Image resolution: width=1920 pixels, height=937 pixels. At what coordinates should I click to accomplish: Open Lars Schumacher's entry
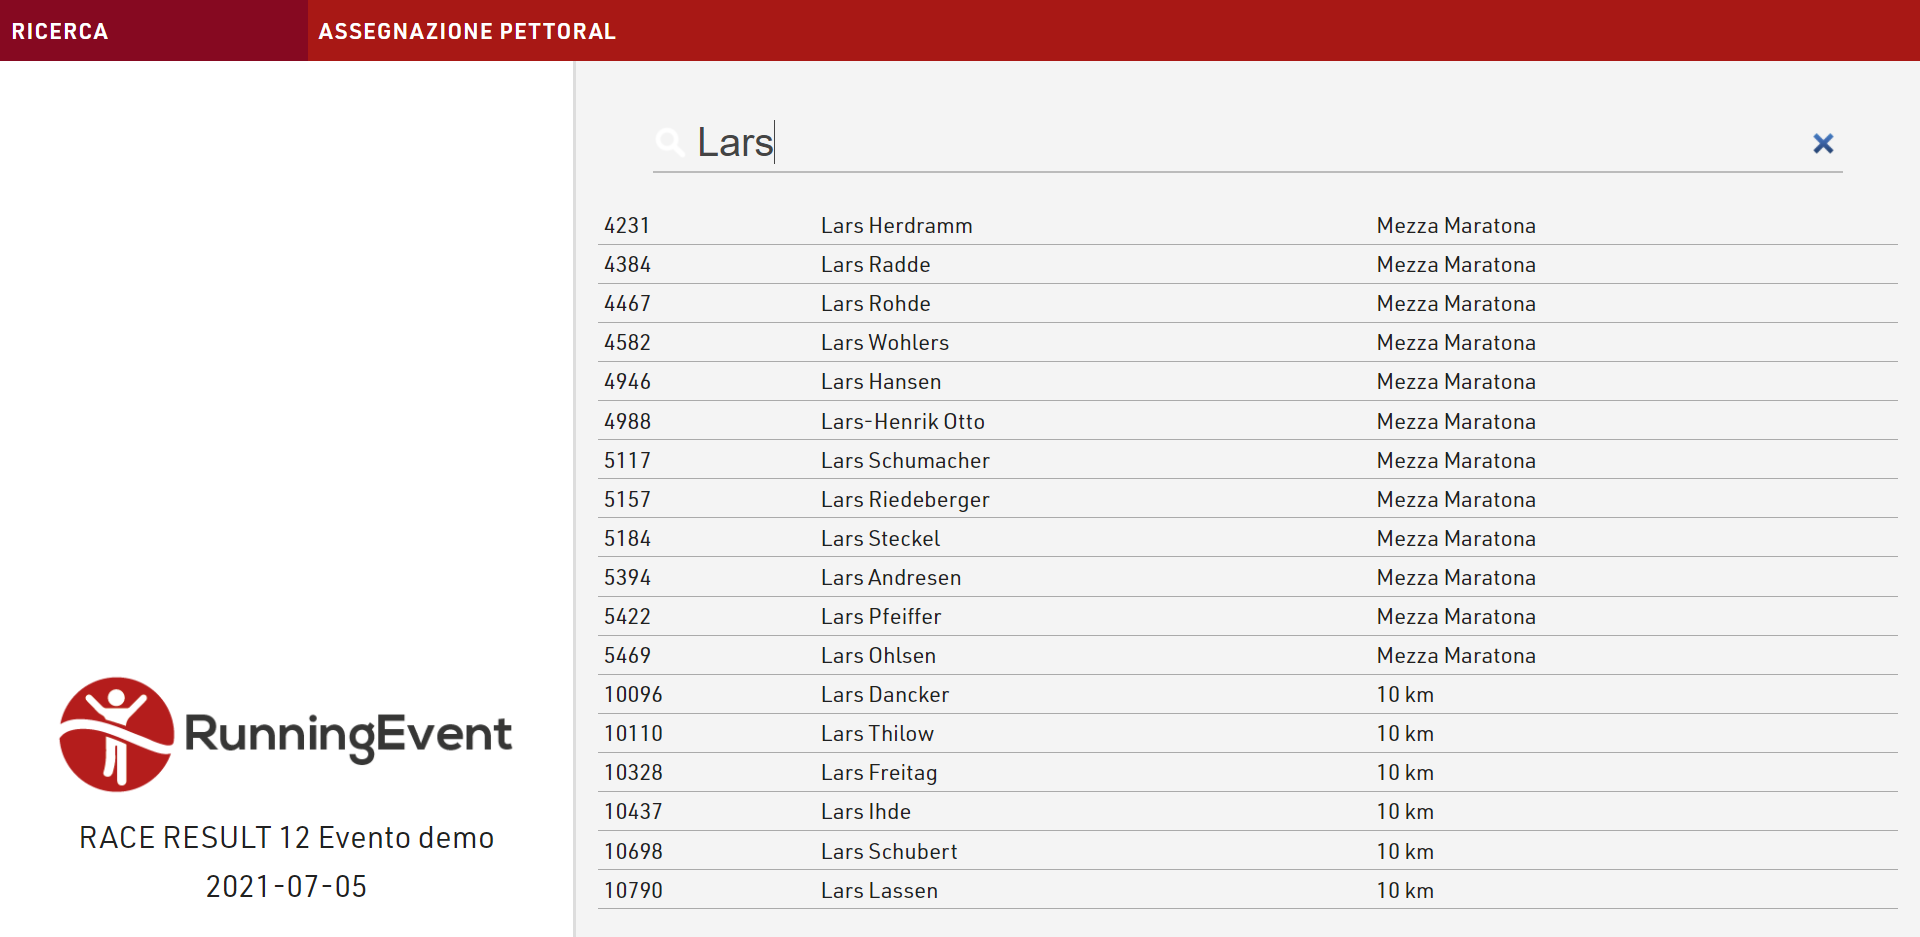(904, 461)
